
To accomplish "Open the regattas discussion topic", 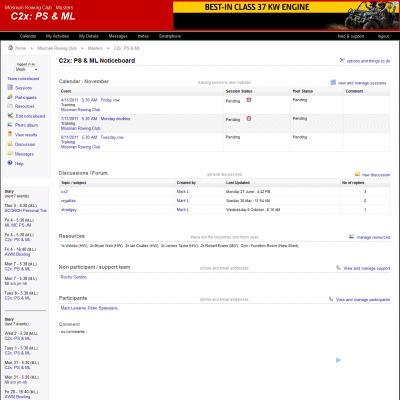I will pos(68,201).
